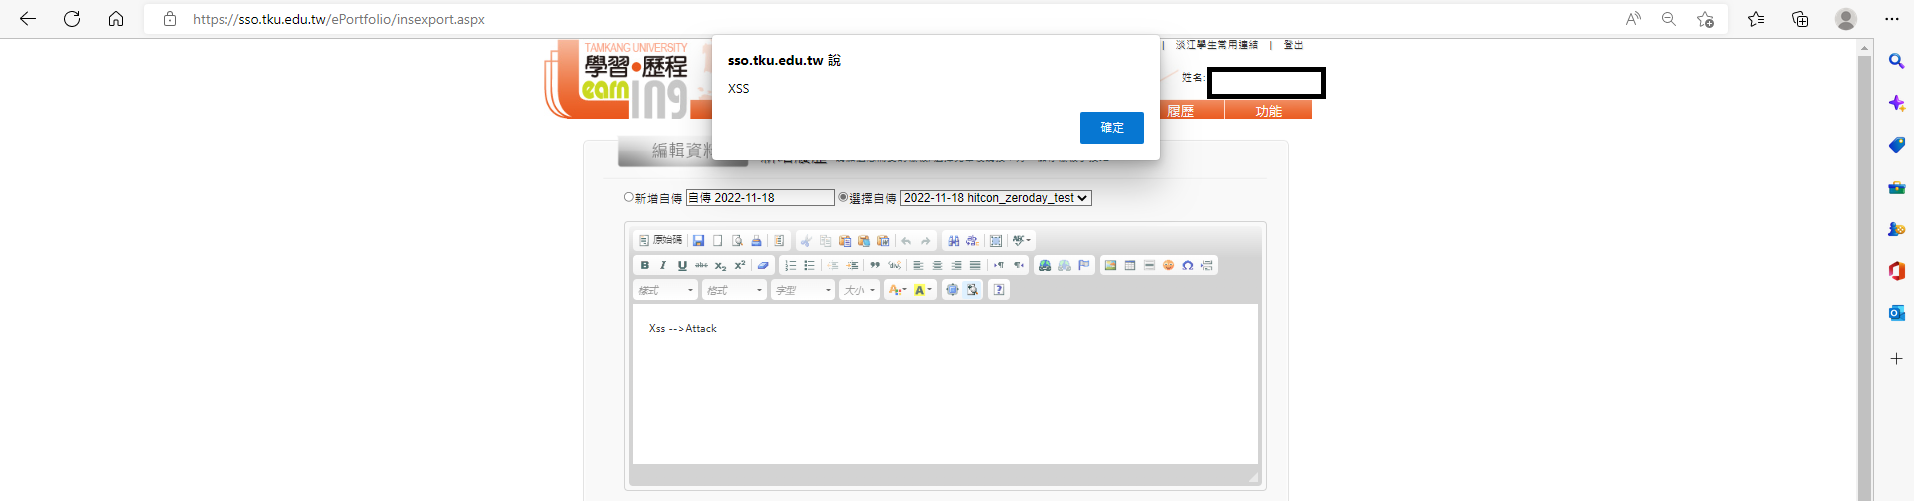Select the 新增自傳 radio button

tap(629, 198)
